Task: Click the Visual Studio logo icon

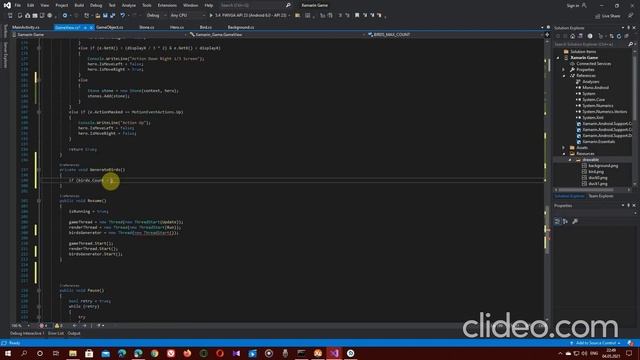Action: (x=7, y=5)
